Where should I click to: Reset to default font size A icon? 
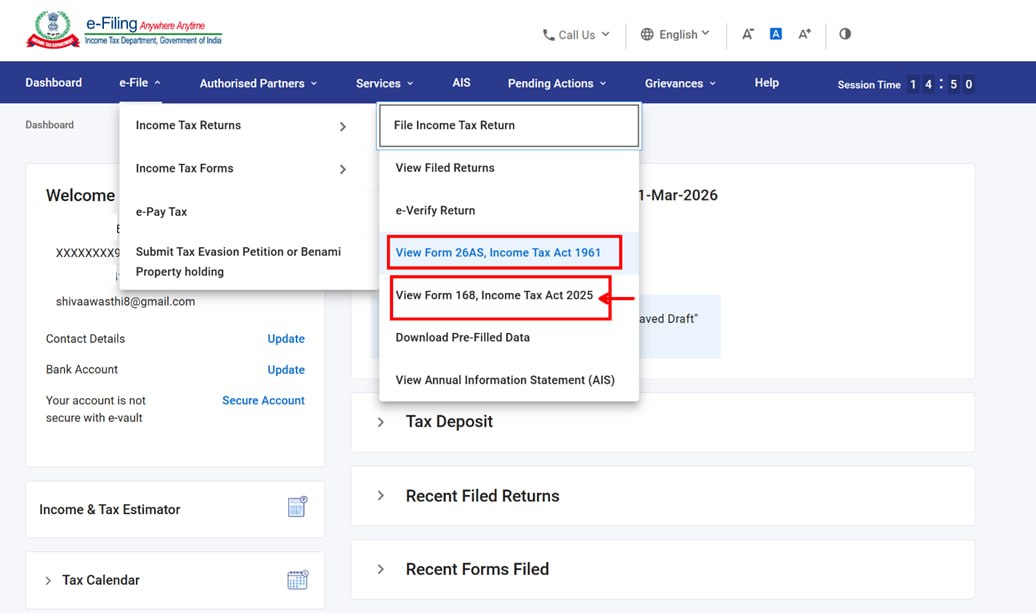776,34
